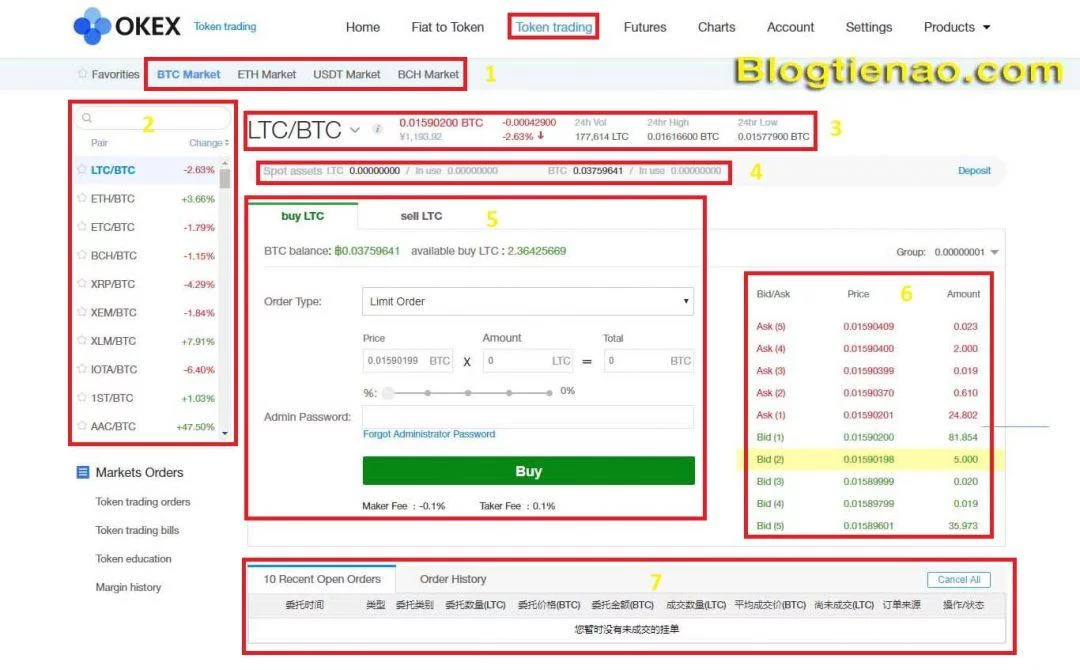
Task: Open the Account menu item
Action: [x=790, y=27]
